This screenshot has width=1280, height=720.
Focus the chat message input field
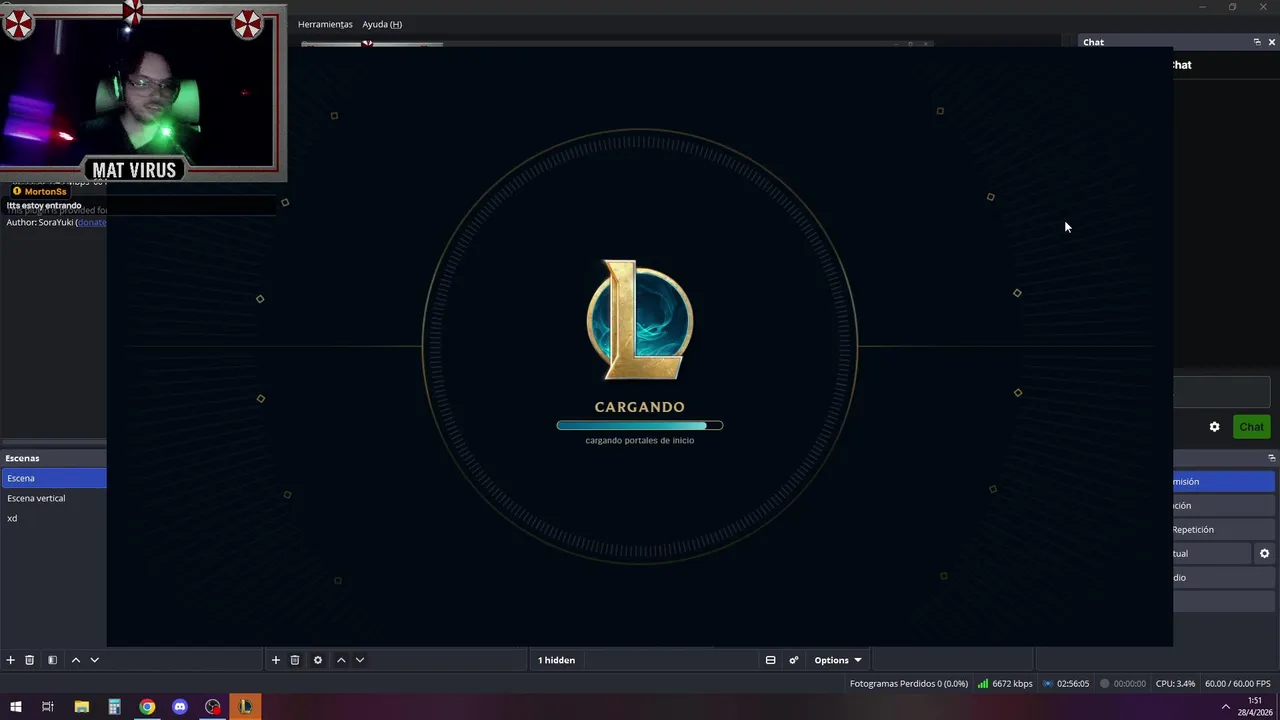(x=1222, y=392)
